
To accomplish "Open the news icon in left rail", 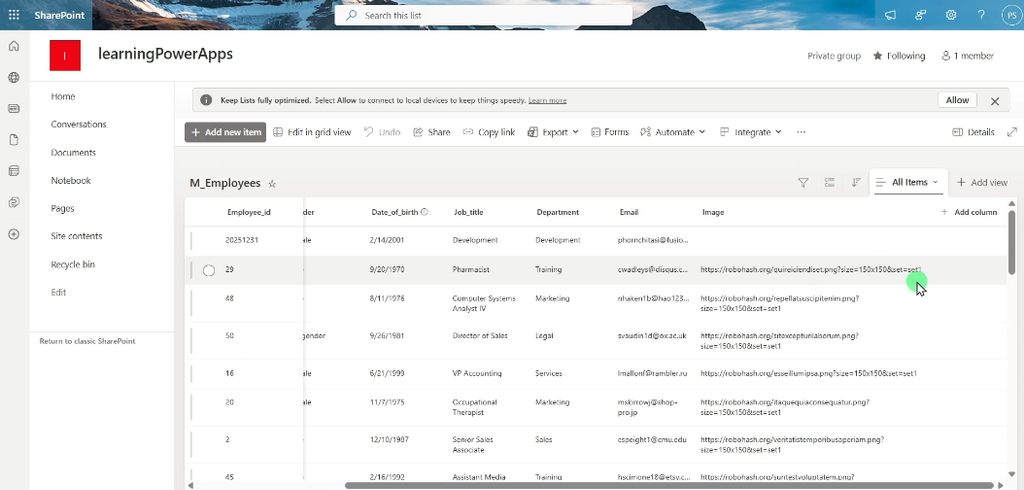I will (x=14, y=108).
